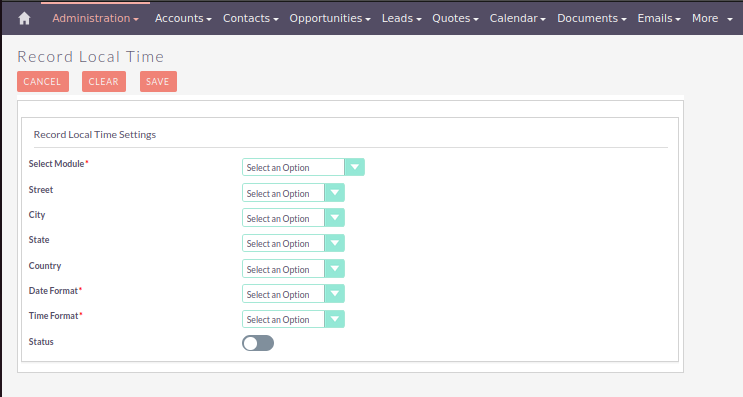Go to the home page icon

[24, 18]
